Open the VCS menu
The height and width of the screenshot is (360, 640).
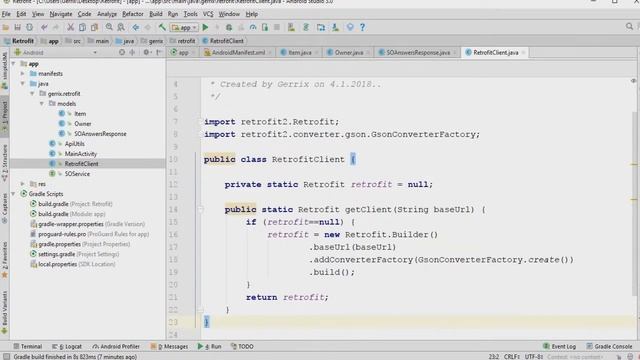[208, 14]
